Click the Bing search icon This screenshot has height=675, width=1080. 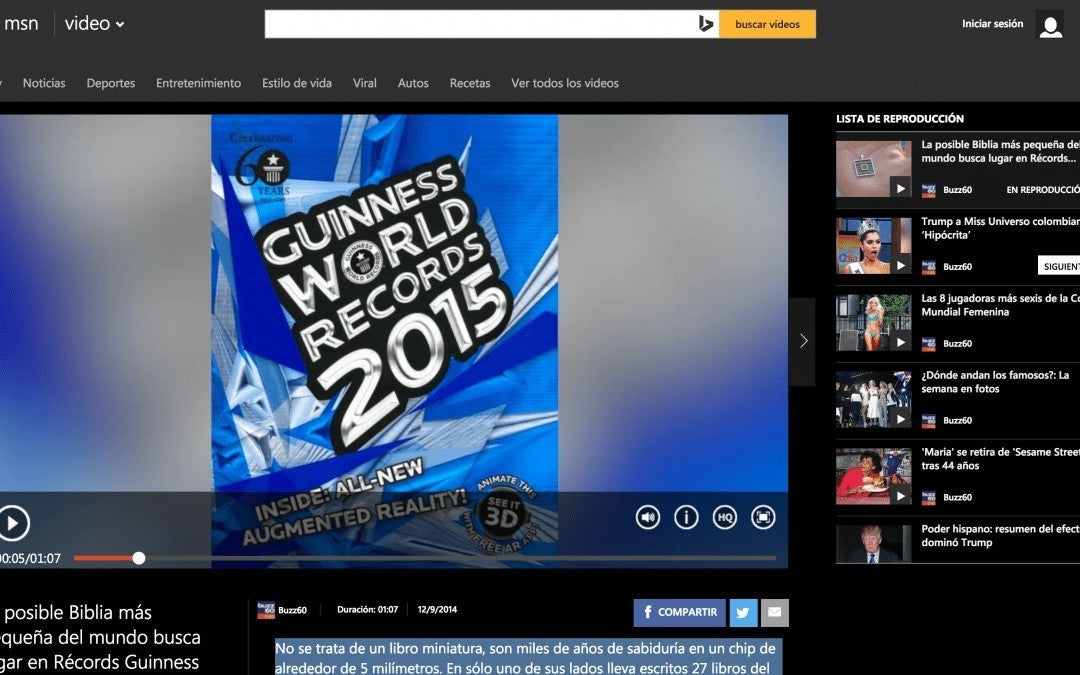click(x=706, y=24)
